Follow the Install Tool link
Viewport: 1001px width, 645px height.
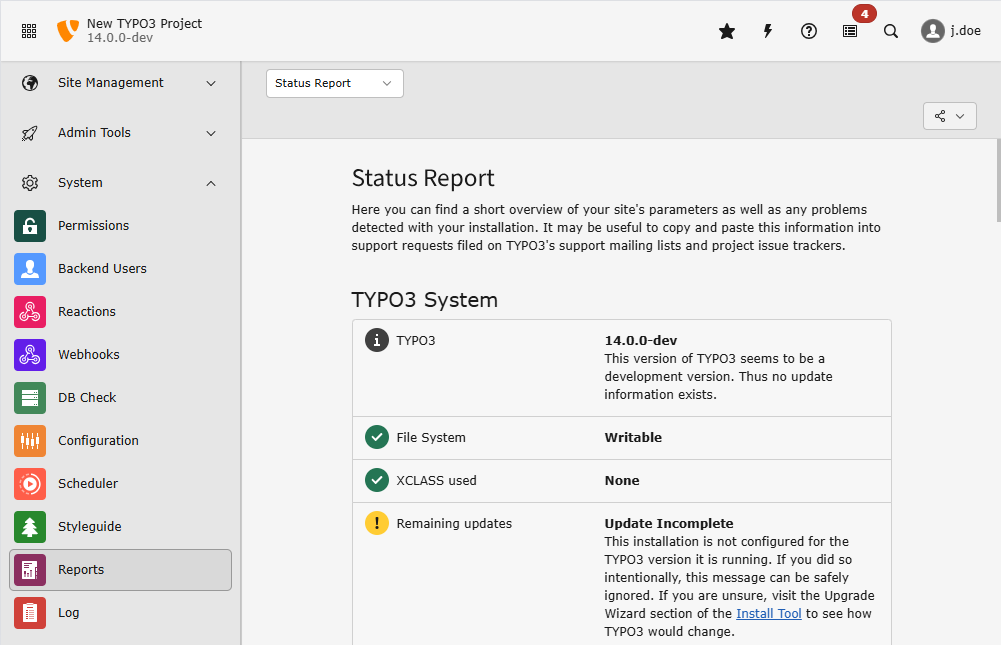(x=769, y=614)
